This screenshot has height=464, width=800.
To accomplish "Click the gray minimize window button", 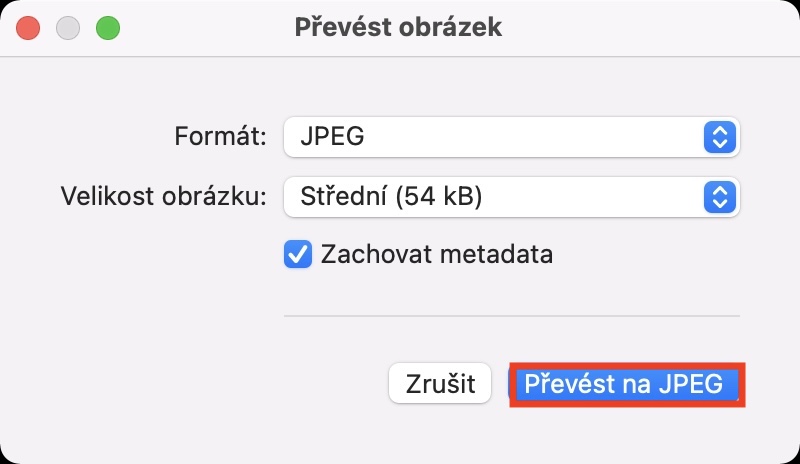I will click(x=68, y=28).
